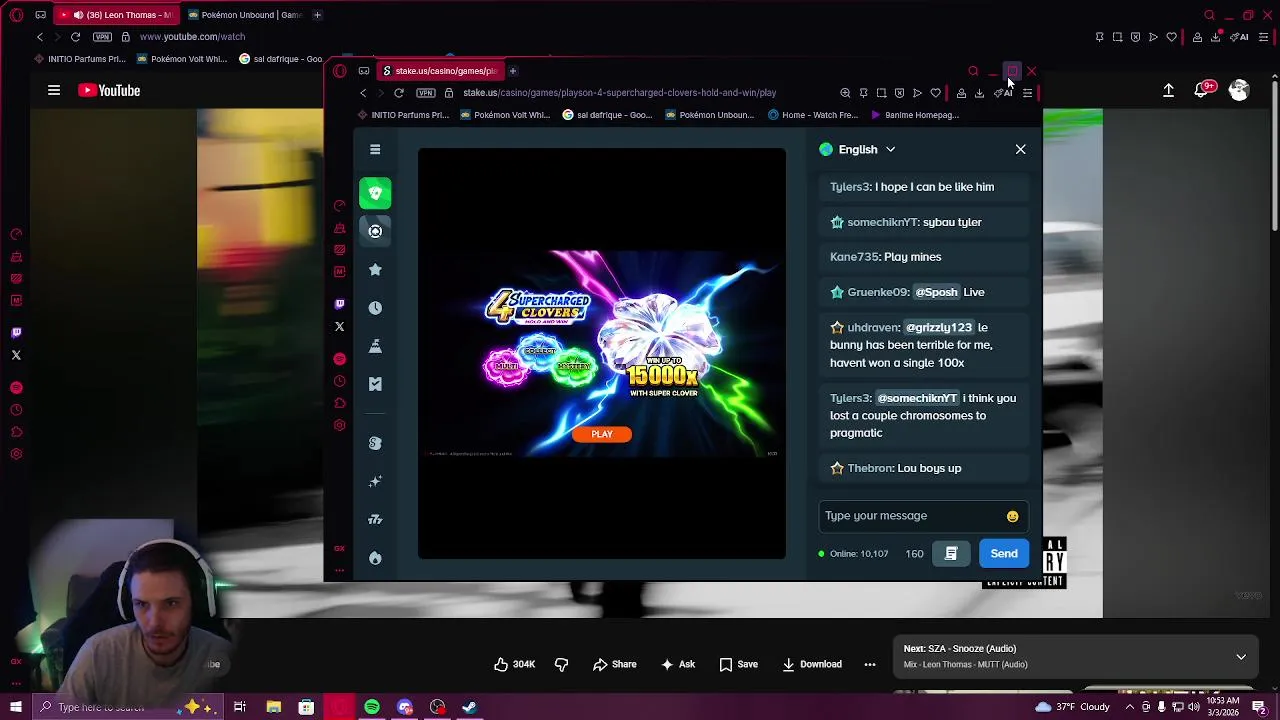Open YouTube guide hamburger menu

click(x=54, y=90)
